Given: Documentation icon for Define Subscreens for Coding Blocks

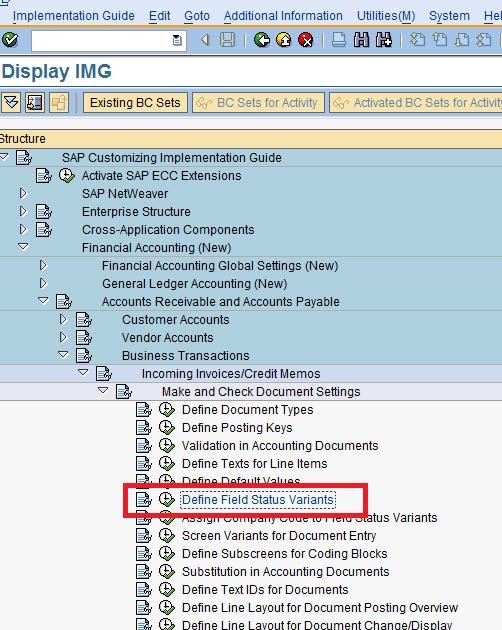Looking at the screenshot, I should click(x=144, y=554).
